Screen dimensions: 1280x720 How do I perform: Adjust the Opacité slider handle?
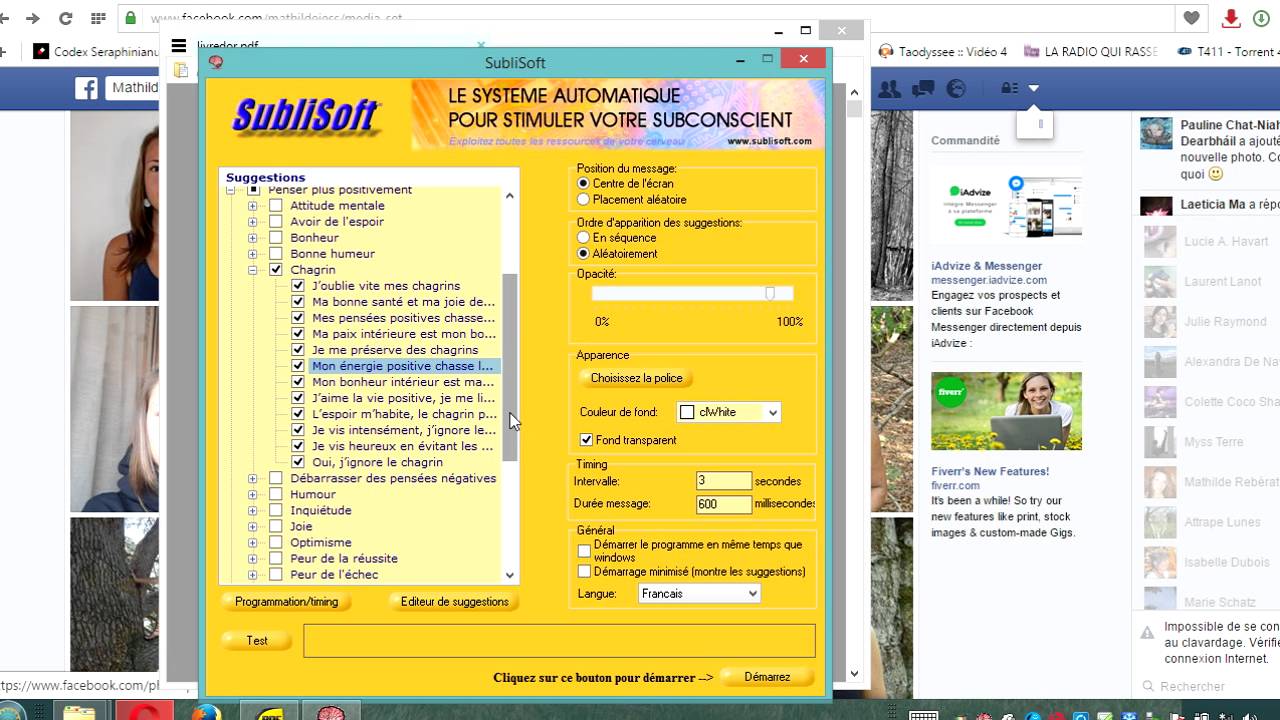coord(770,293)
